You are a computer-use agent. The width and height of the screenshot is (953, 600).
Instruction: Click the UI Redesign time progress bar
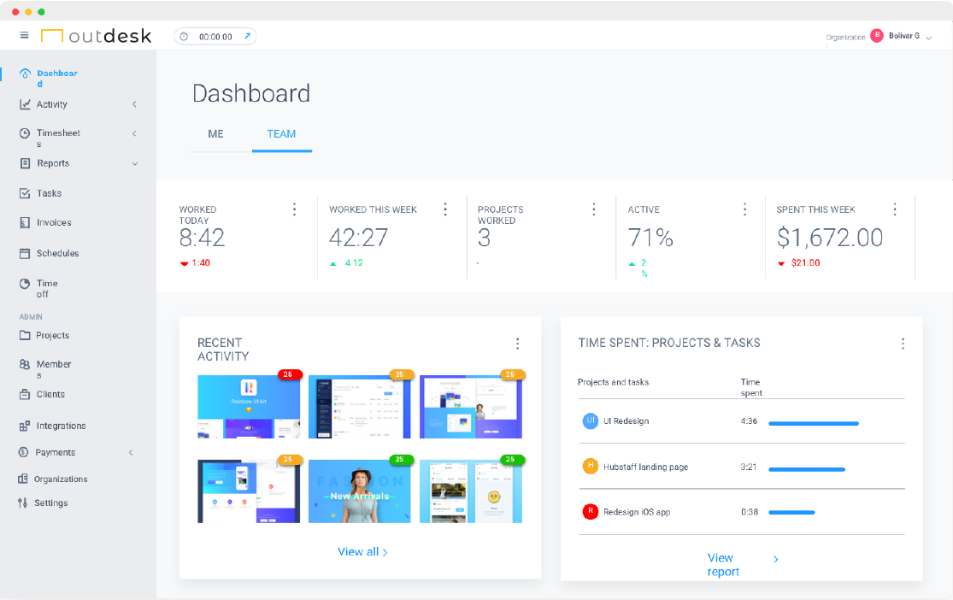pos(813,423)
